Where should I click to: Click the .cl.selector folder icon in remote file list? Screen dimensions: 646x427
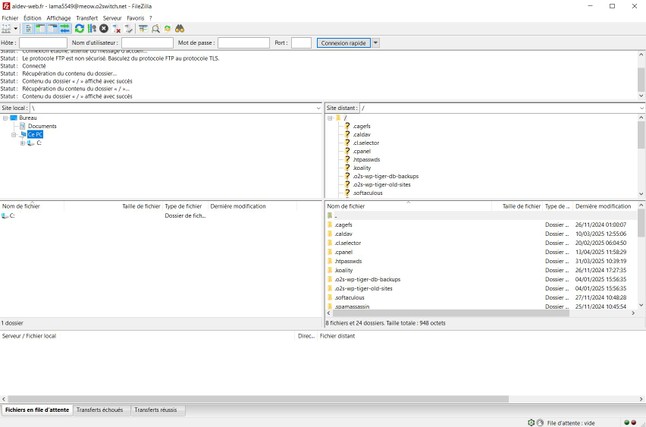(x=330, y=243)
